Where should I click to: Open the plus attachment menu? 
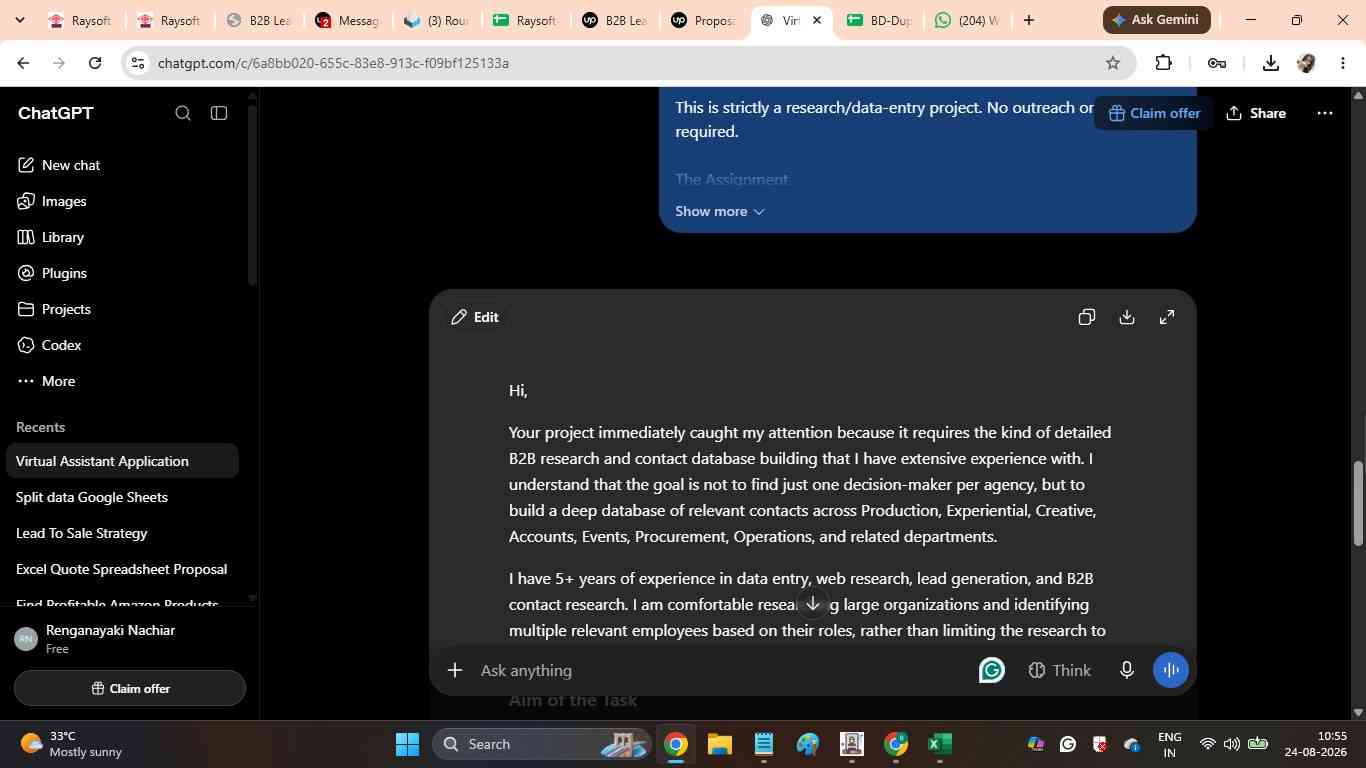coord(455,670)
